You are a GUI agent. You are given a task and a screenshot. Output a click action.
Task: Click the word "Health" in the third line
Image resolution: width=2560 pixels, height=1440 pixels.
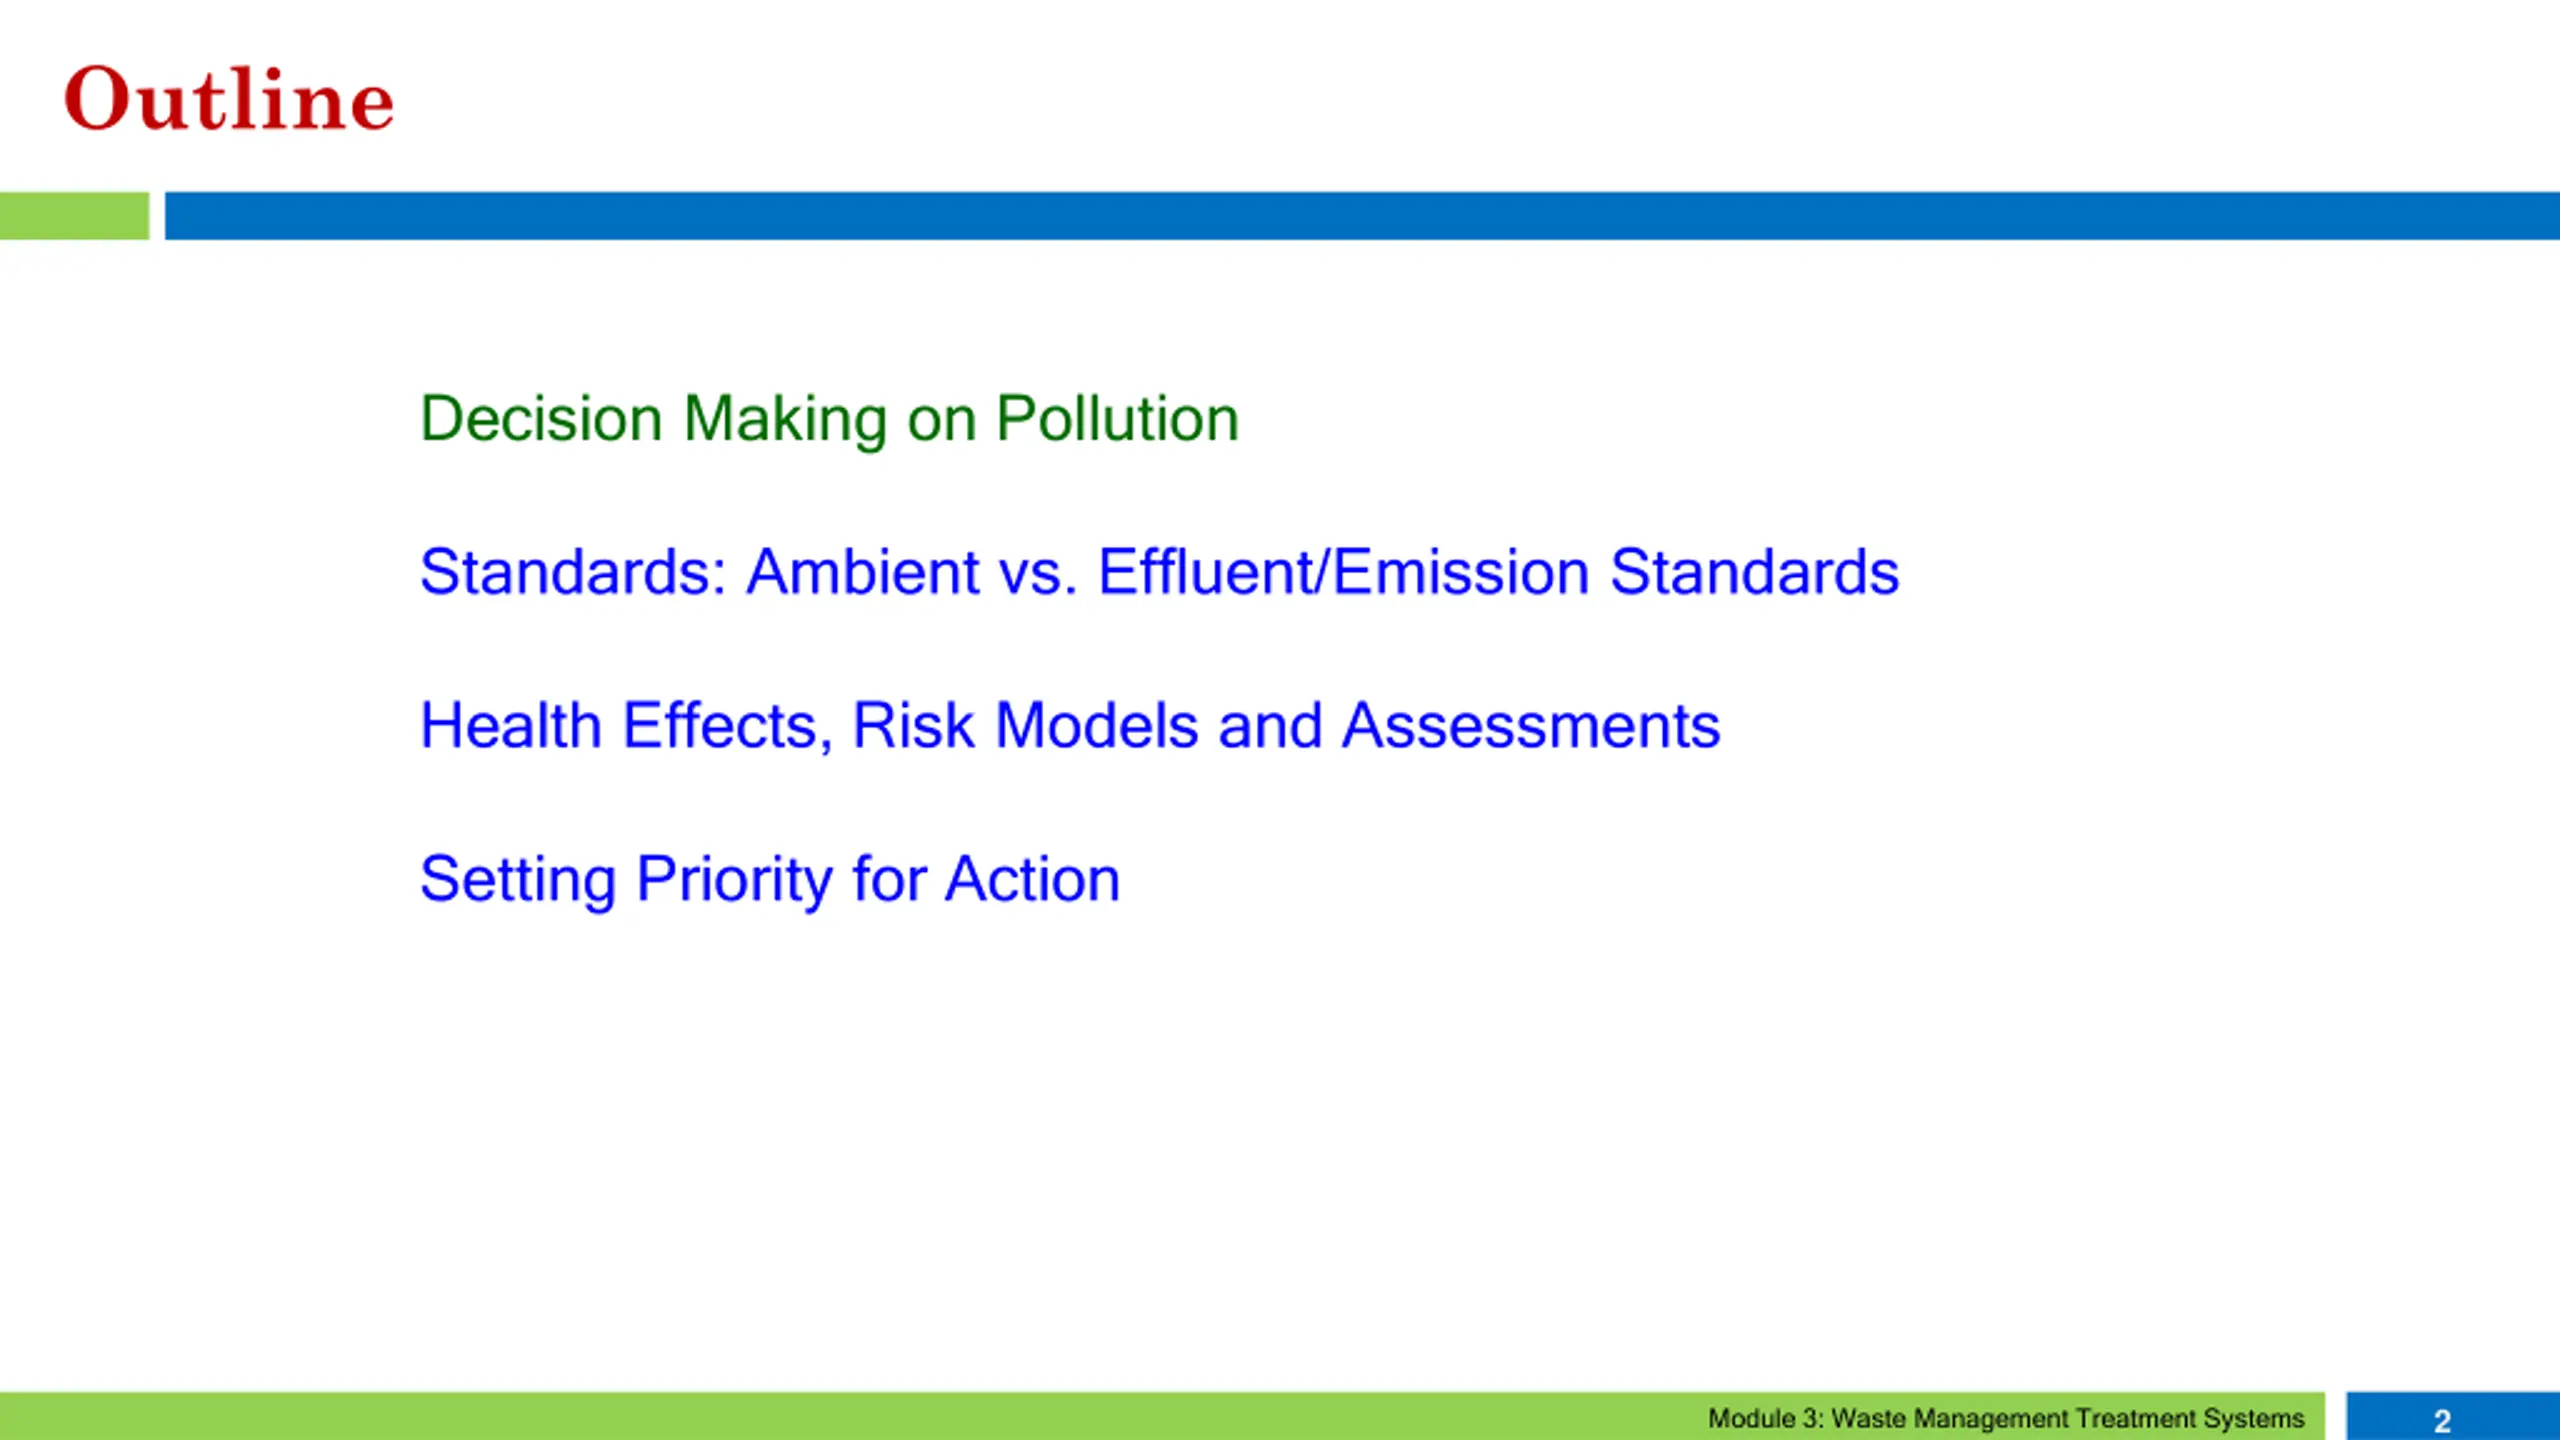pos(510,725)
